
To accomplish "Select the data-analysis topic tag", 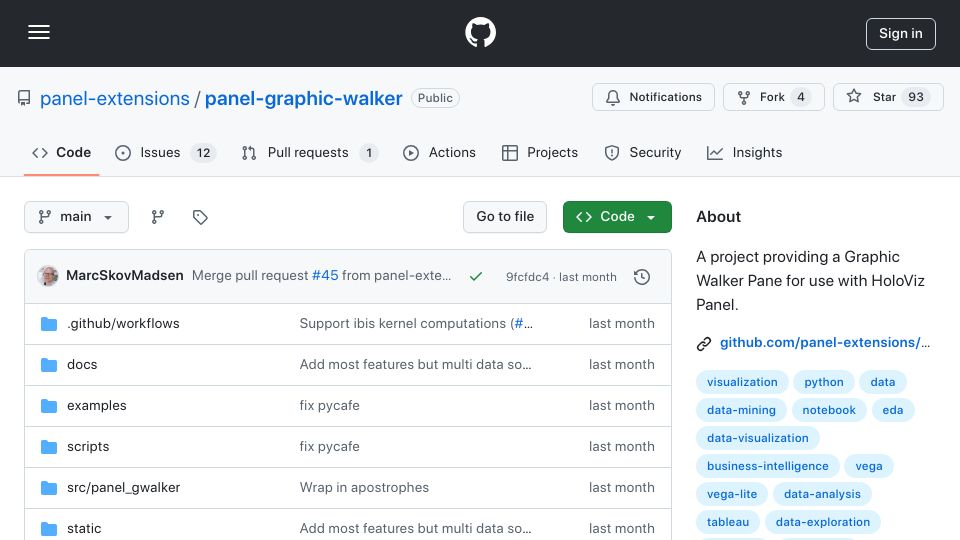I will pyautogui.click(x=822, y=494).
